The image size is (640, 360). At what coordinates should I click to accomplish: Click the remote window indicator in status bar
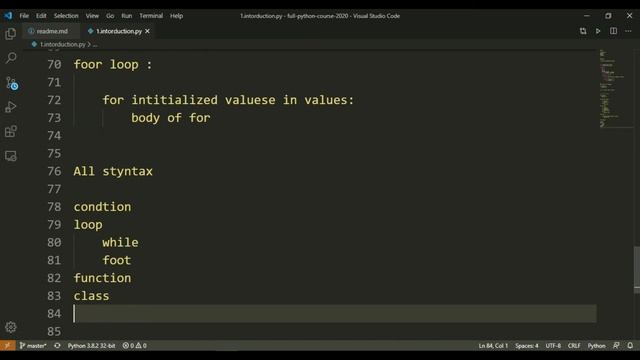click(7, 345)
